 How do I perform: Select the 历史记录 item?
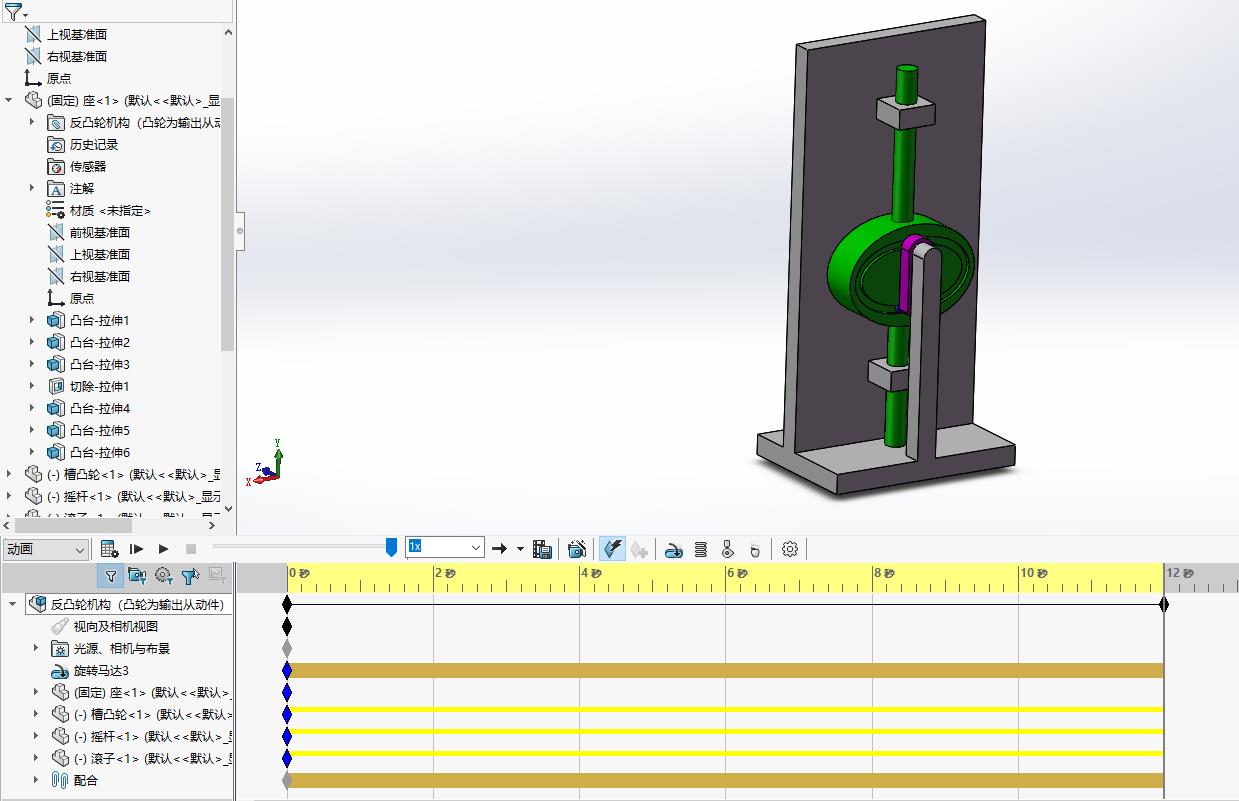pos(94,144)
